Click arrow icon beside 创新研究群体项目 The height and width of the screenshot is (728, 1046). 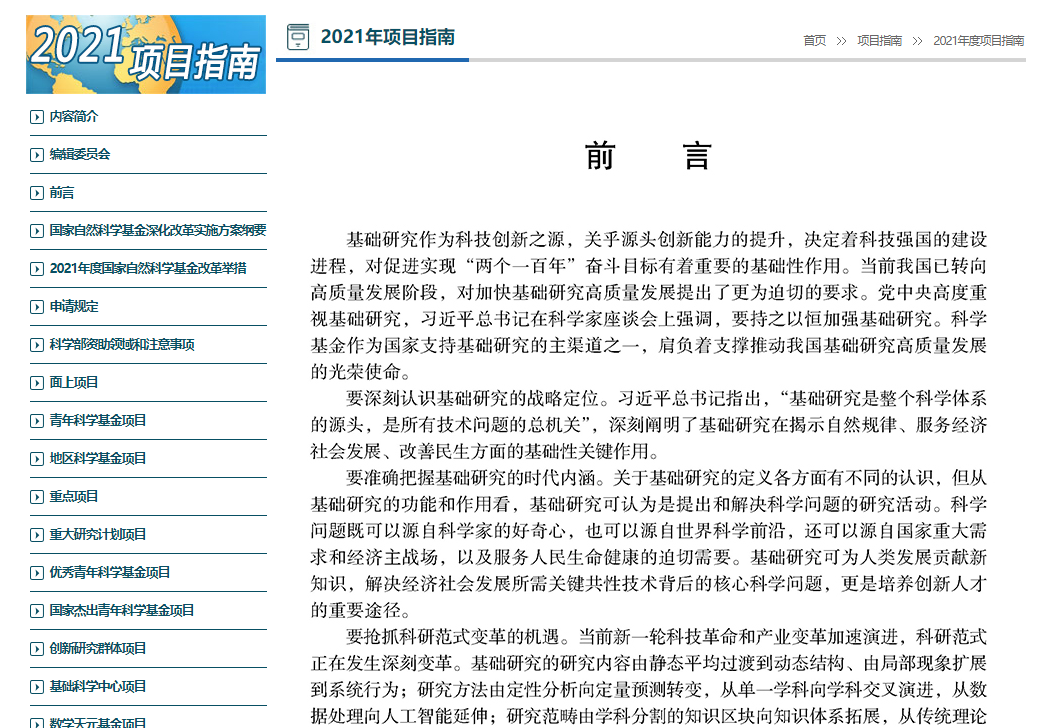(x=37, y=650)
